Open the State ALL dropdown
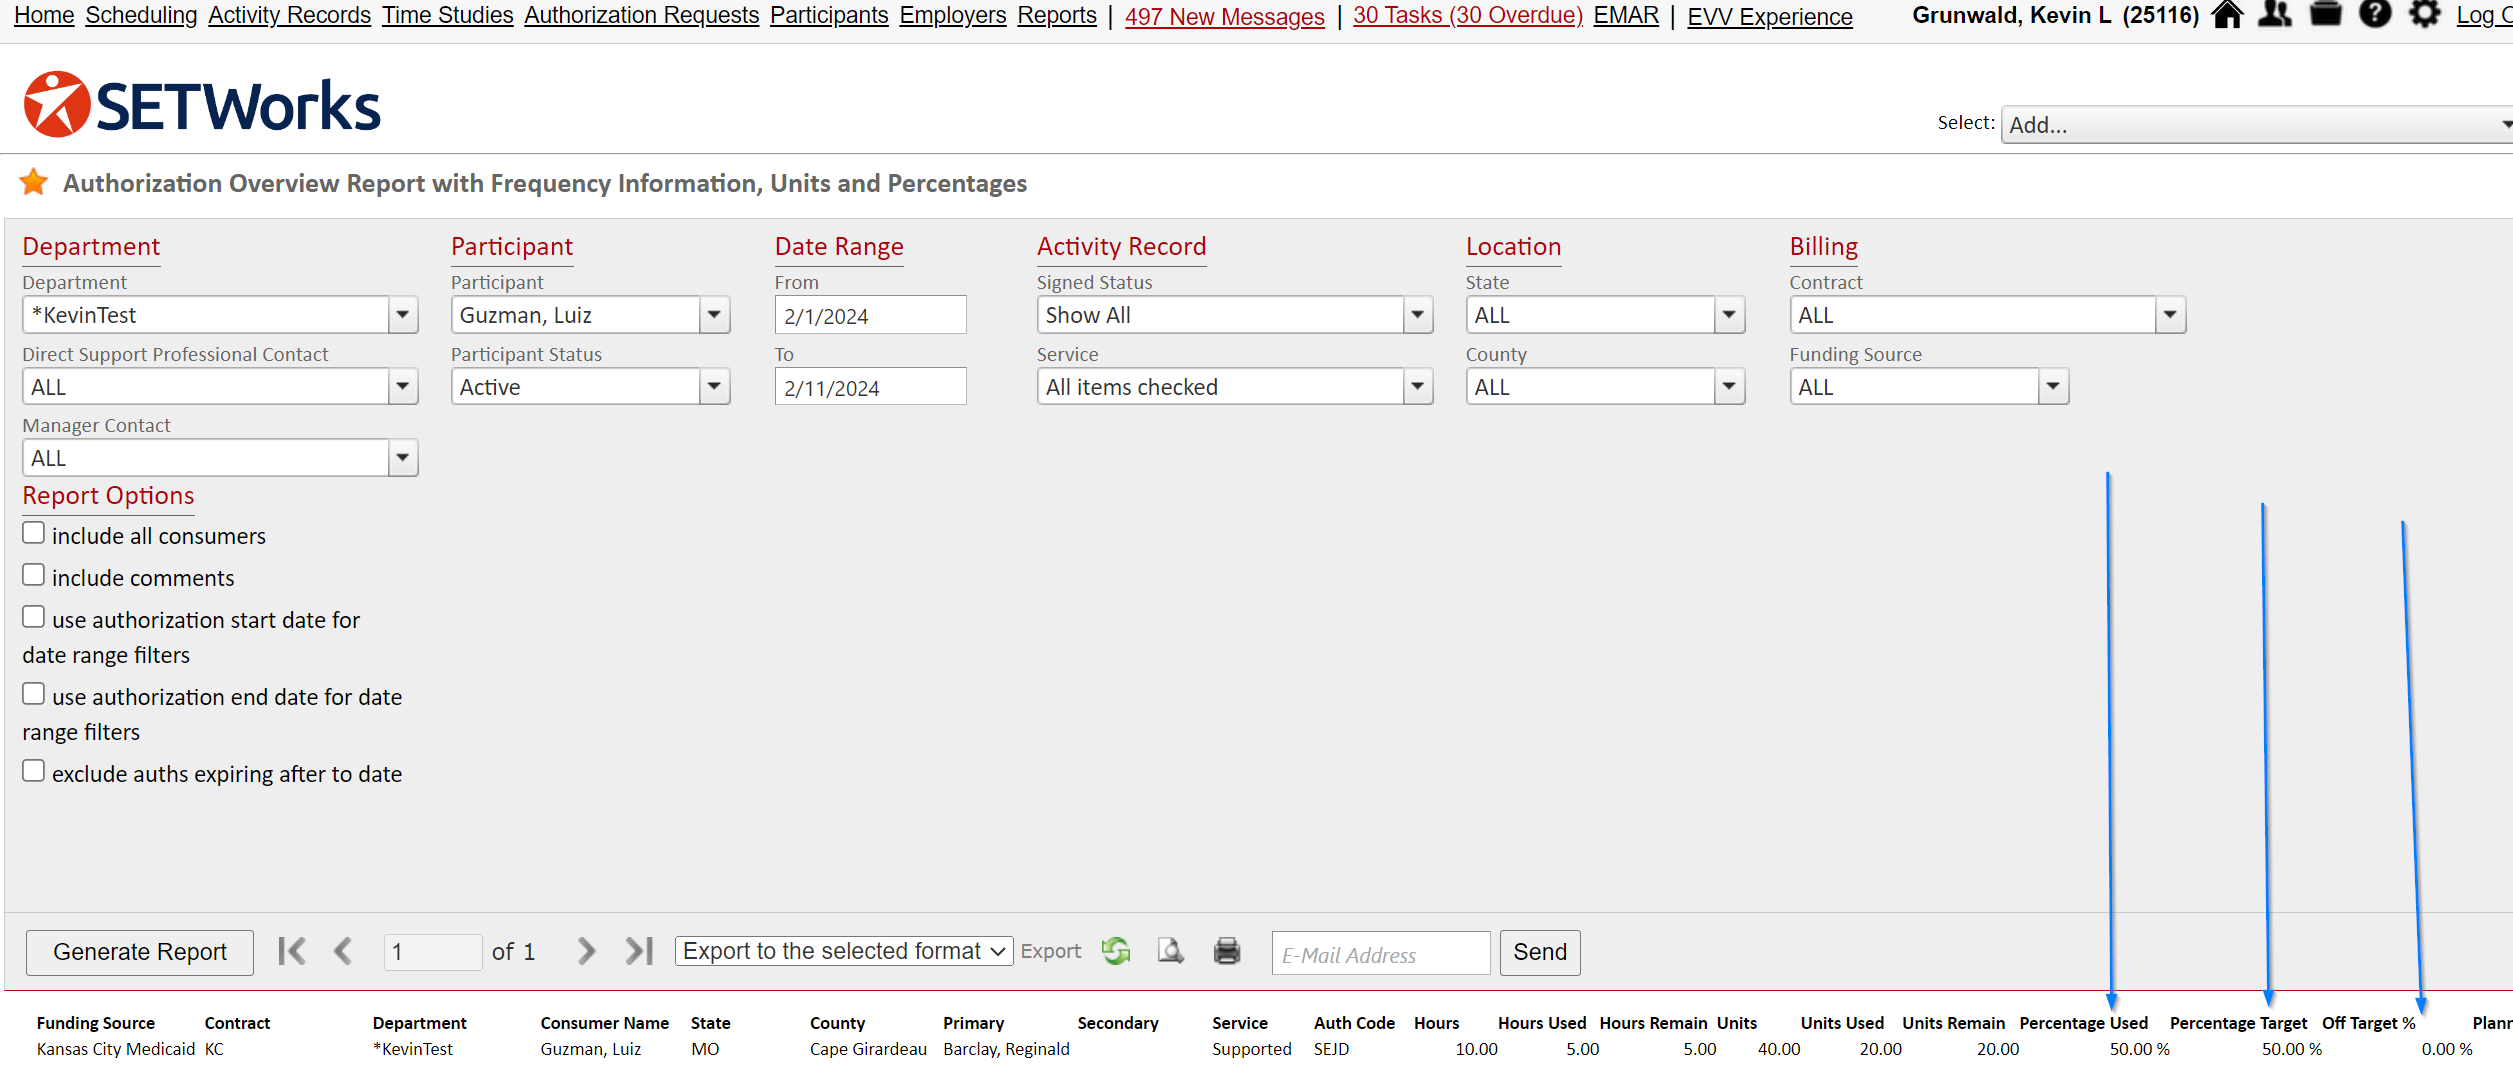This screenshot has width=2513, height=1076. [x=1605, y=315]
